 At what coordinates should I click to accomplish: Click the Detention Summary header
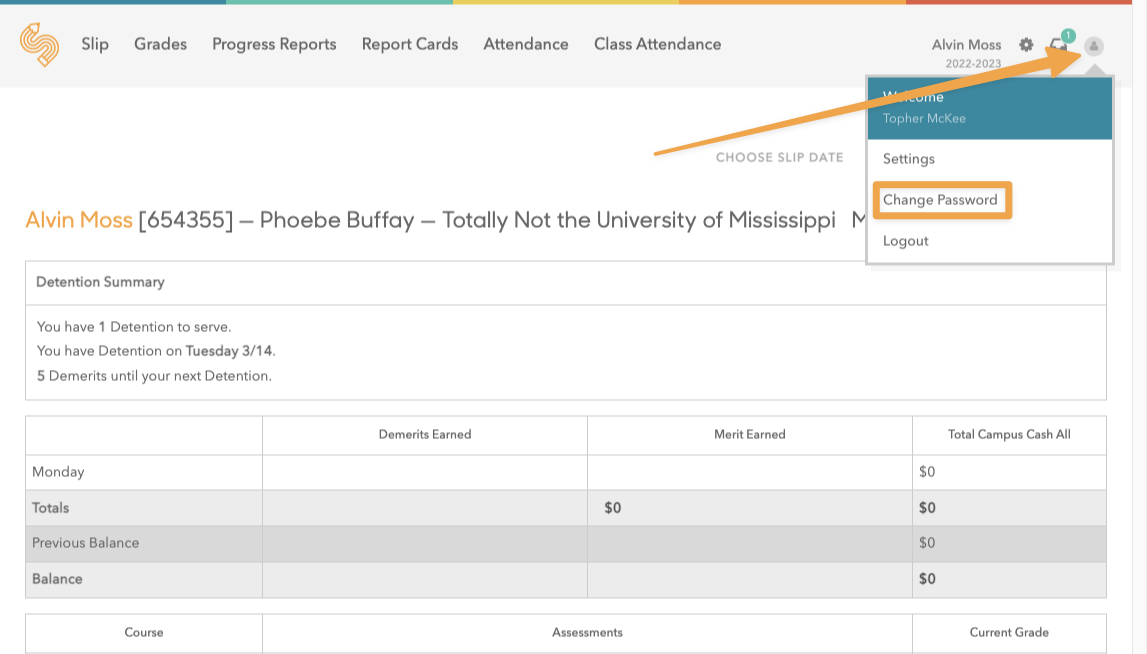(100, 282)
